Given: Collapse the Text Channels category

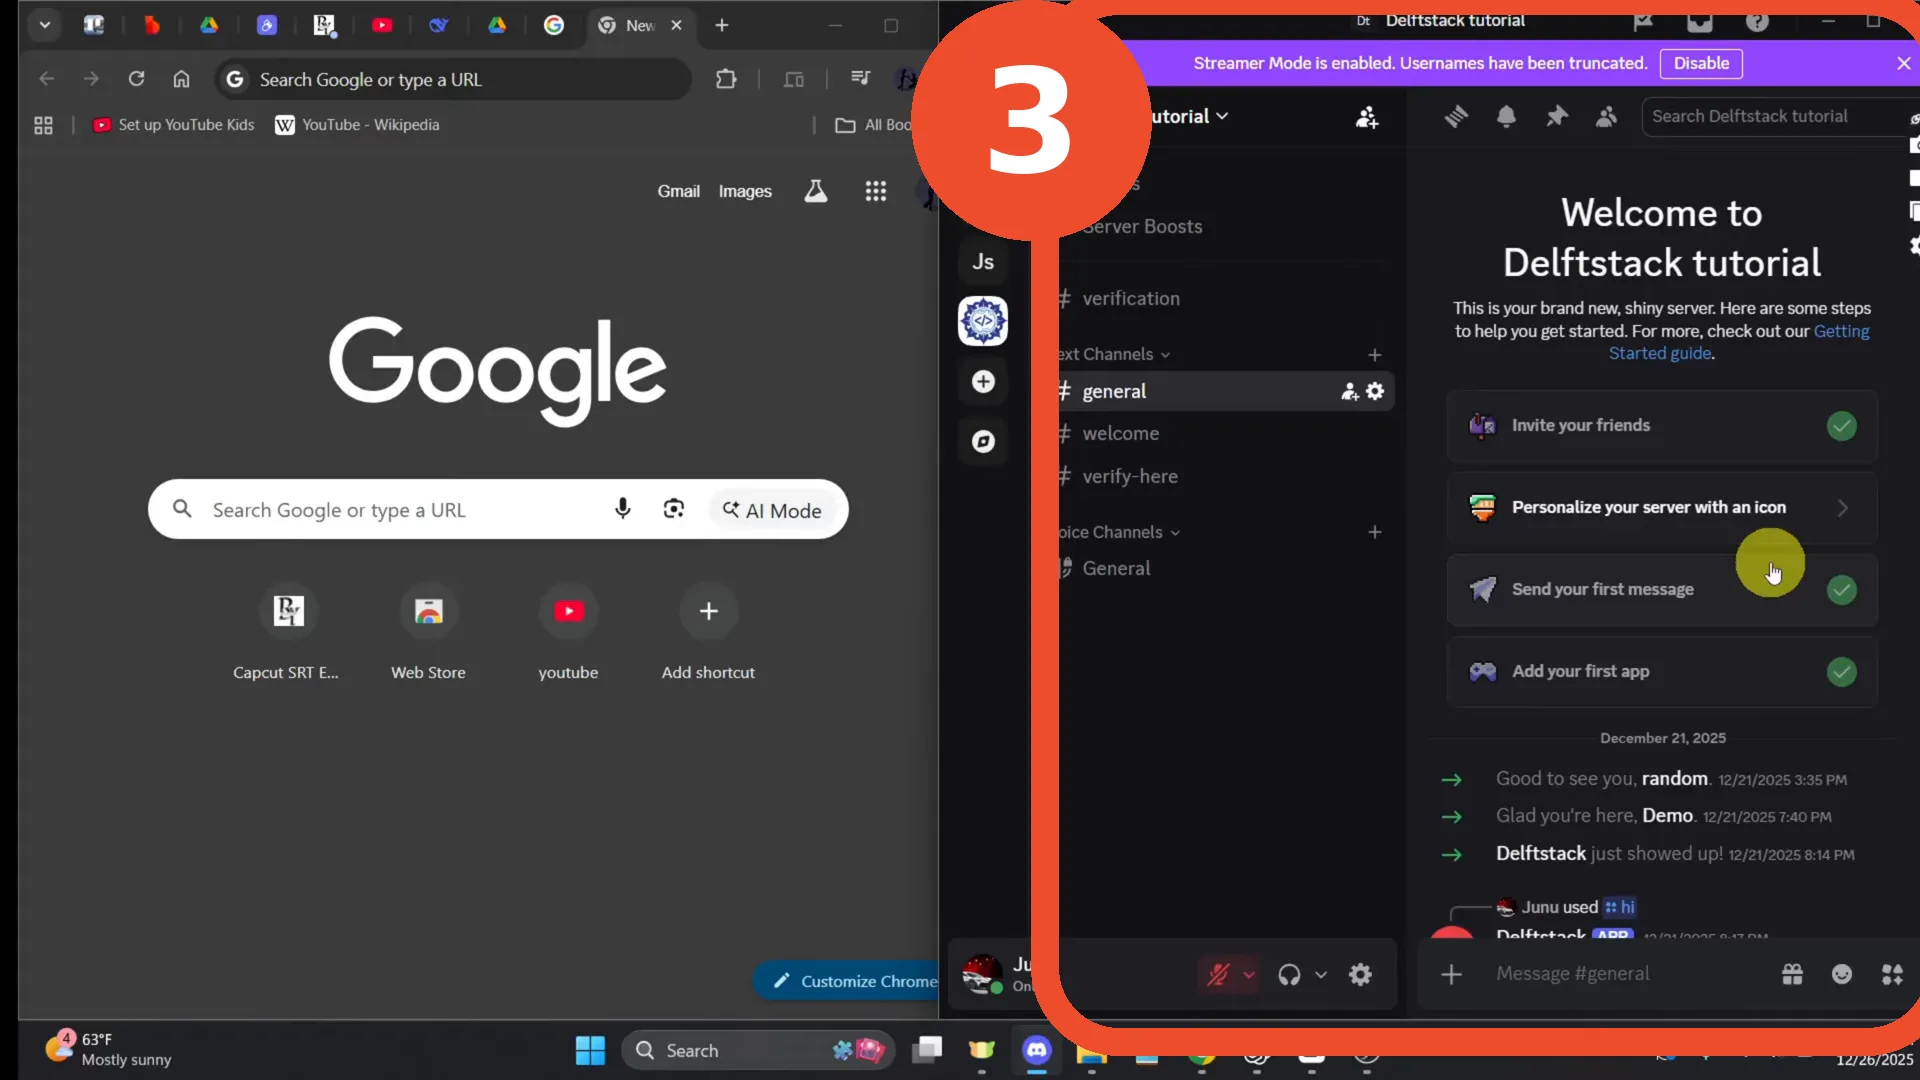Looking at the screenshot, I should click(x=1115, y=354).
